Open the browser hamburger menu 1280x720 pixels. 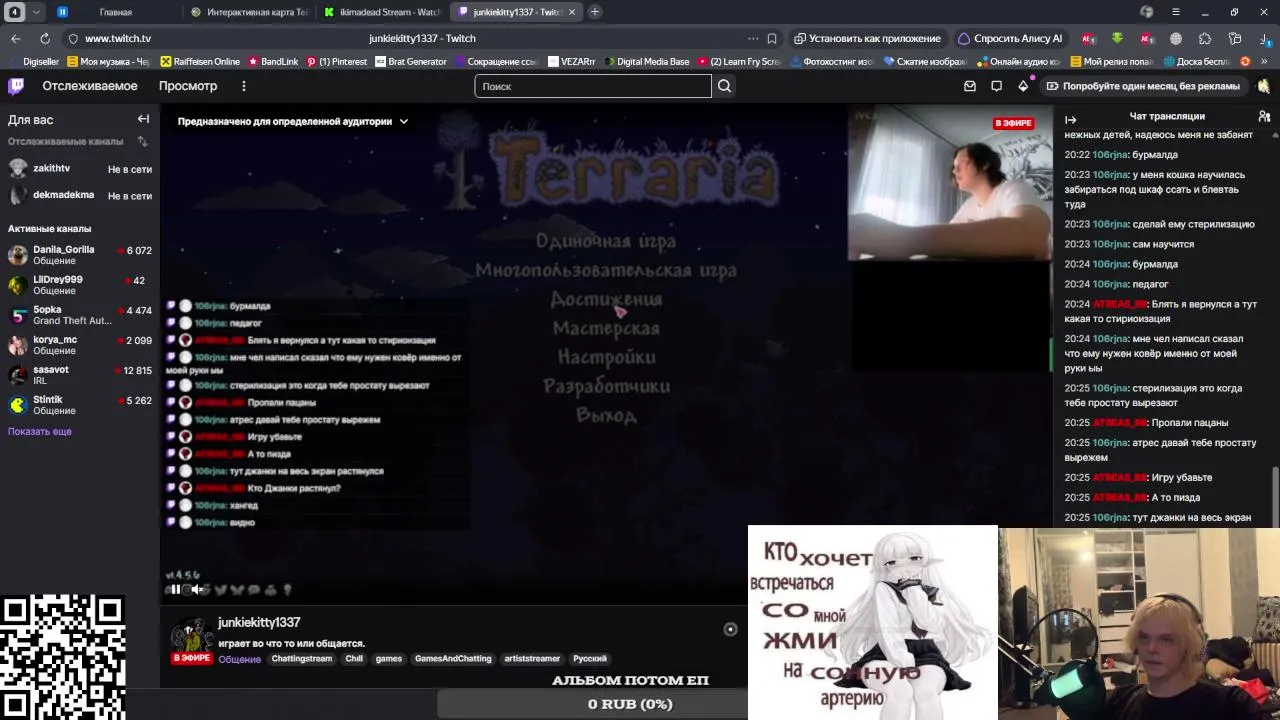(1176, 12)
